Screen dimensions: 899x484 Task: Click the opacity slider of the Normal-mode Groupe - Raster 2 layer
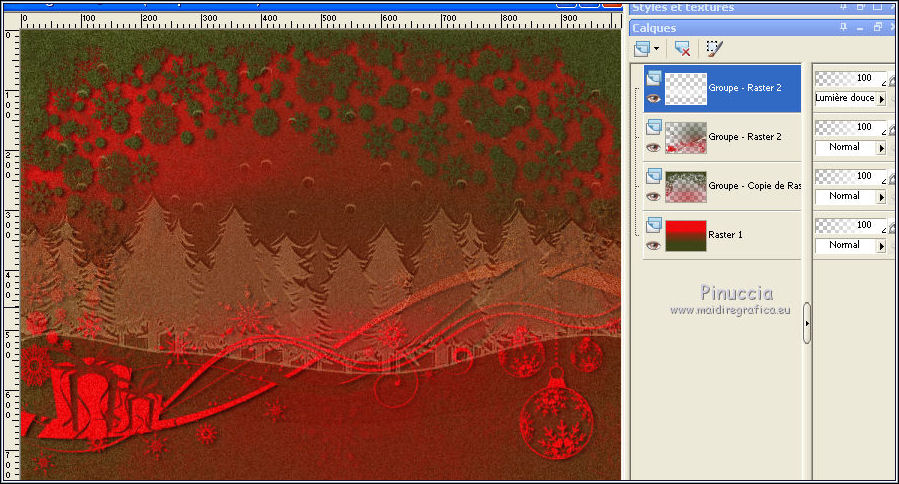851,127
